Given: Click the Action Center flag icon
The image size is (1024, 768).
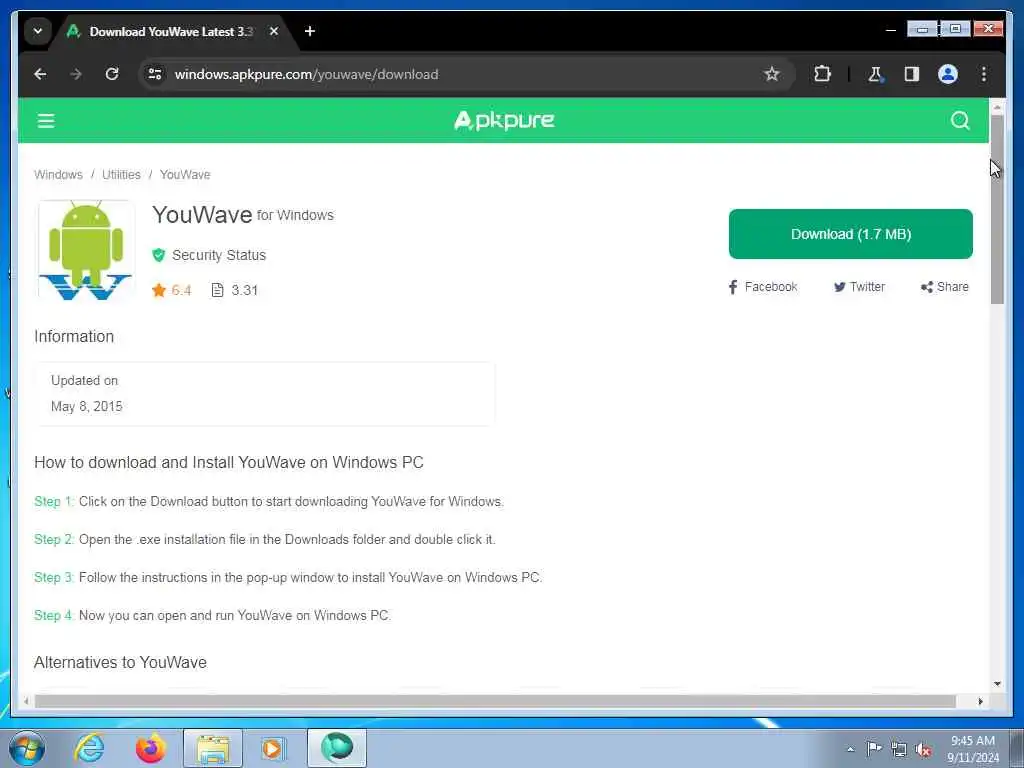Looking at the screenshot, I should [x=874, y=748].
